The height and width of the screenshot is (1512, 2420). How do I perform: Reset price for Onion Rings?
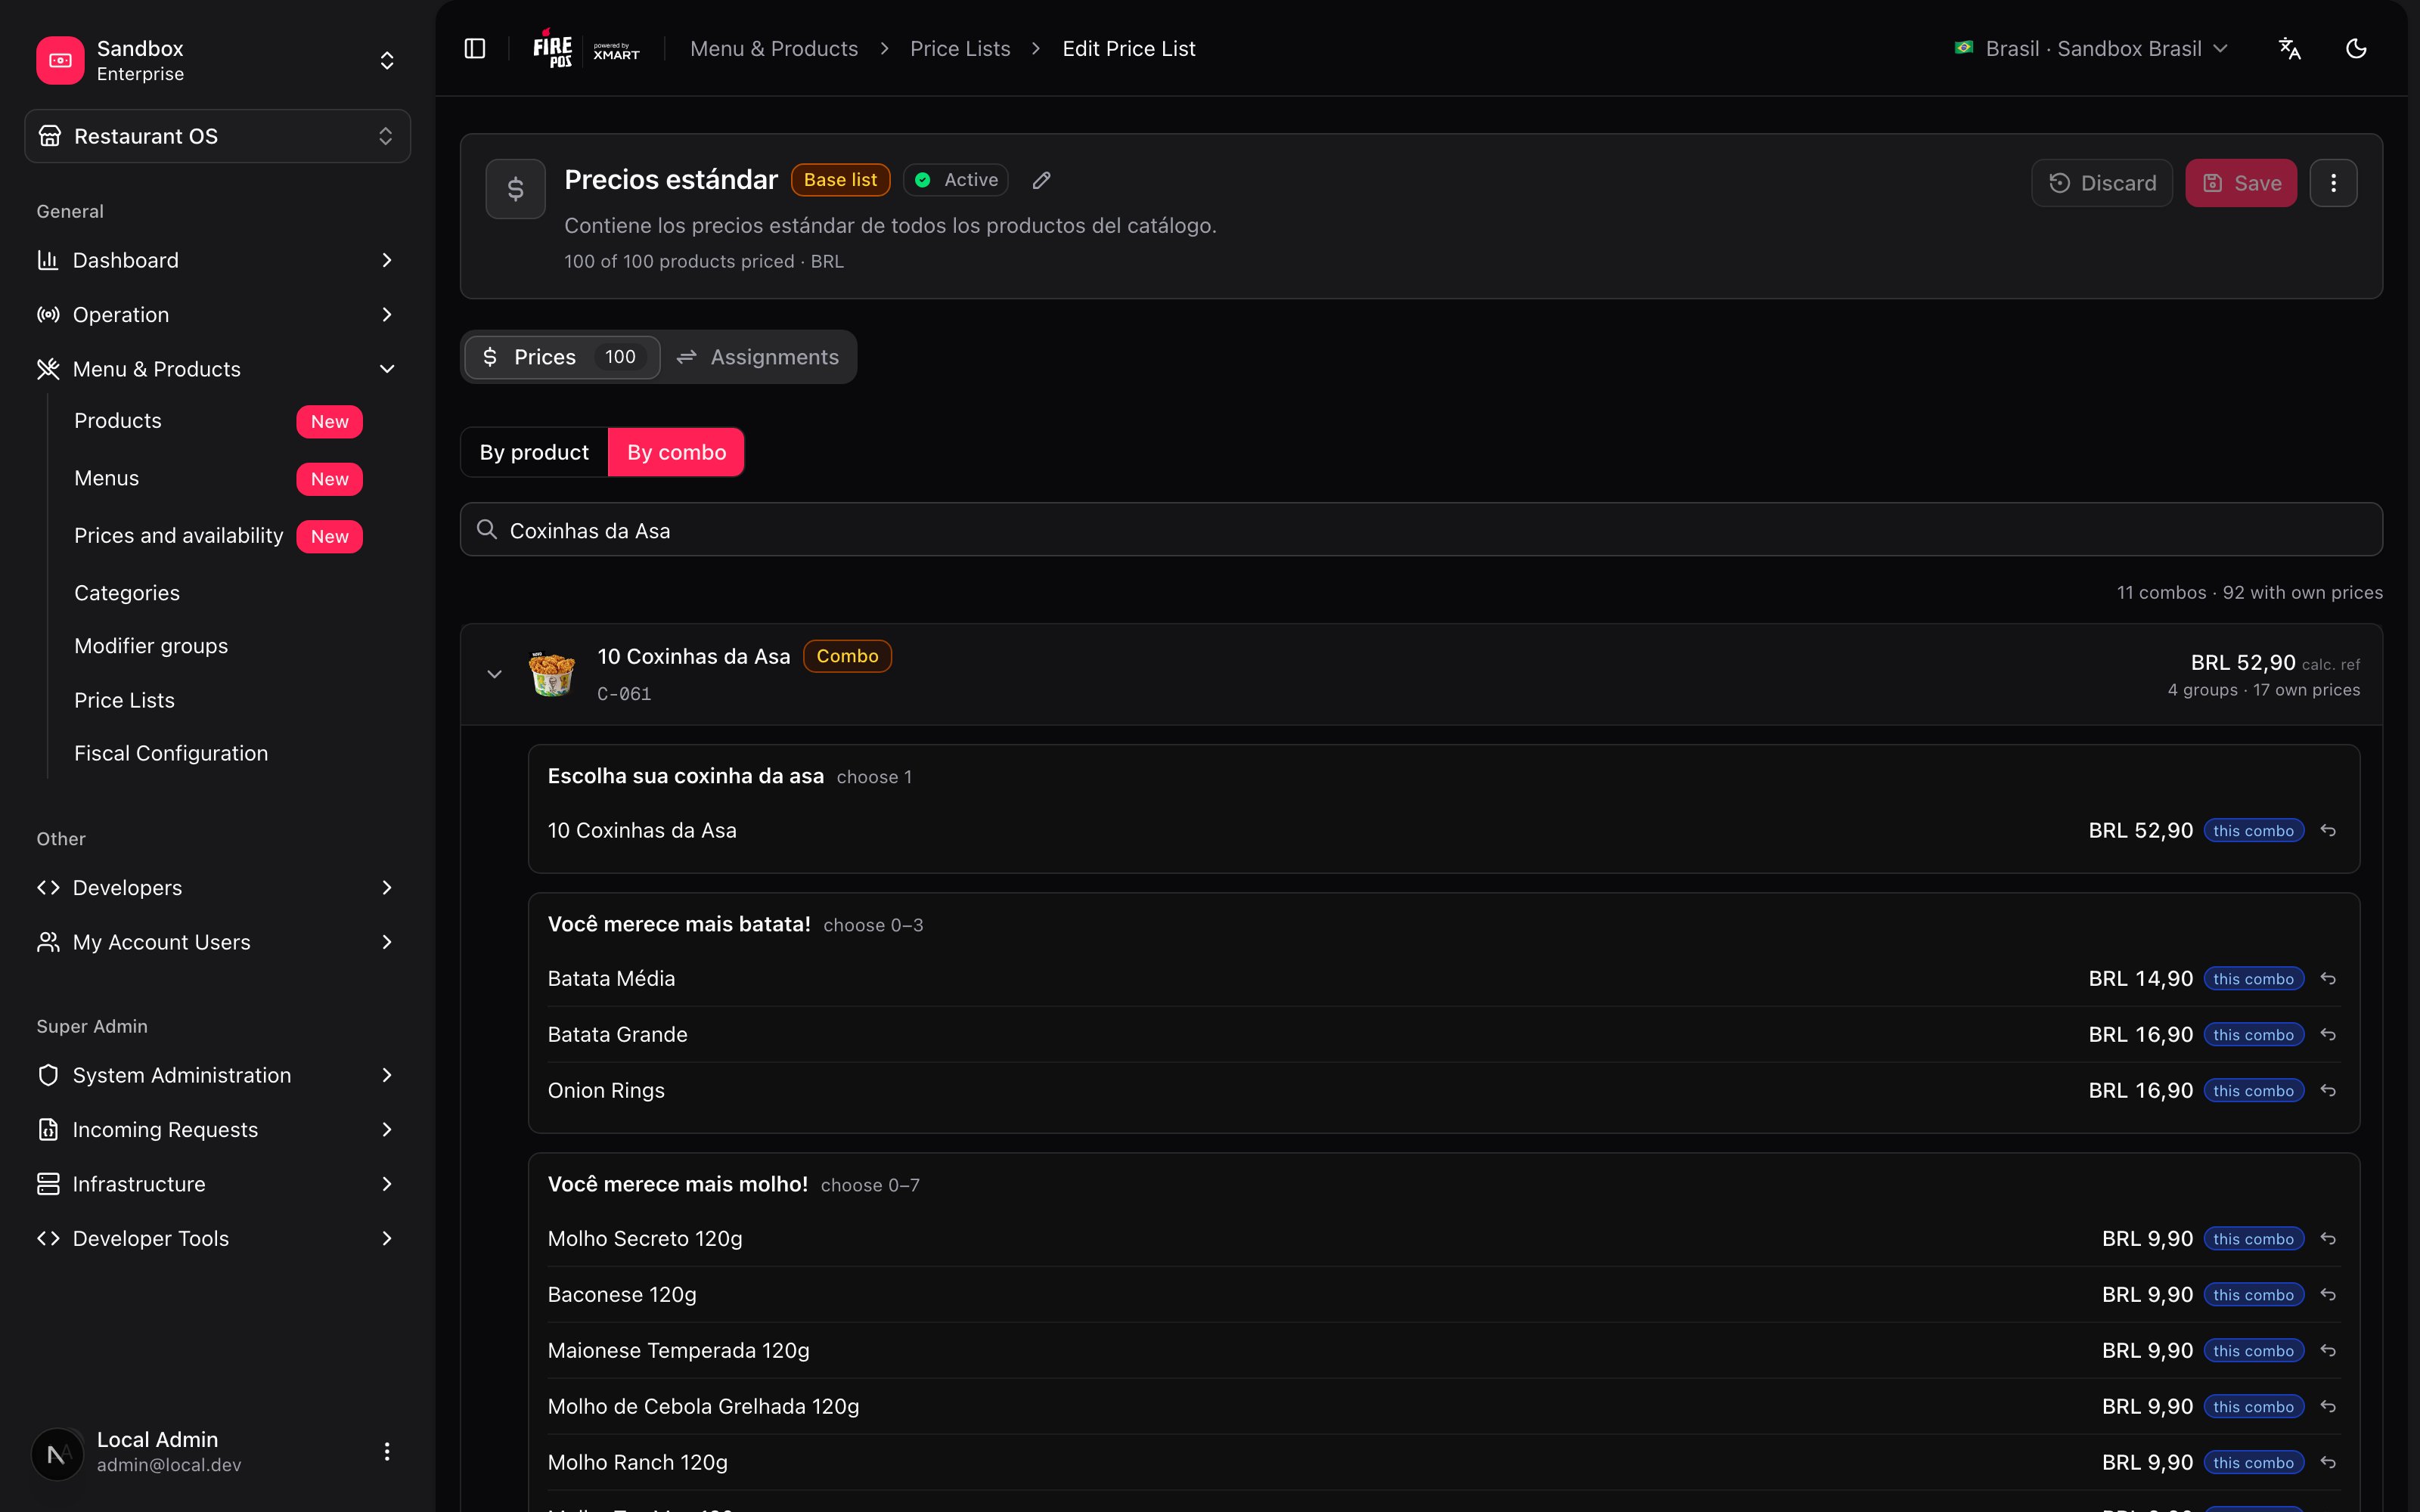coord(2328,1091)
